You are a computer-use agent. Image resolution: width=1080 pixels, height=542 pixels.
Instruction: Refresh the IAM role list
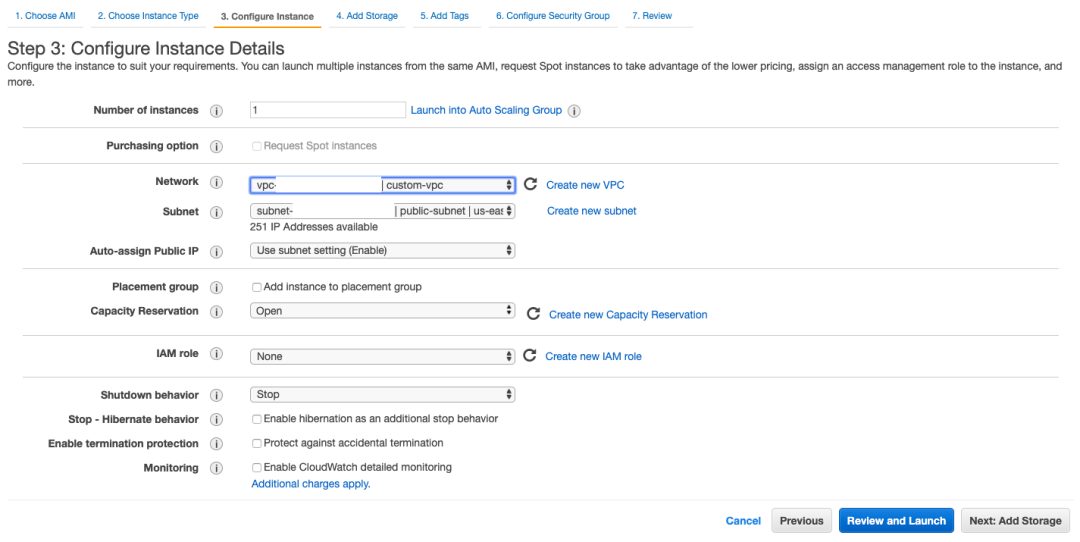click(x=530, y=356)
